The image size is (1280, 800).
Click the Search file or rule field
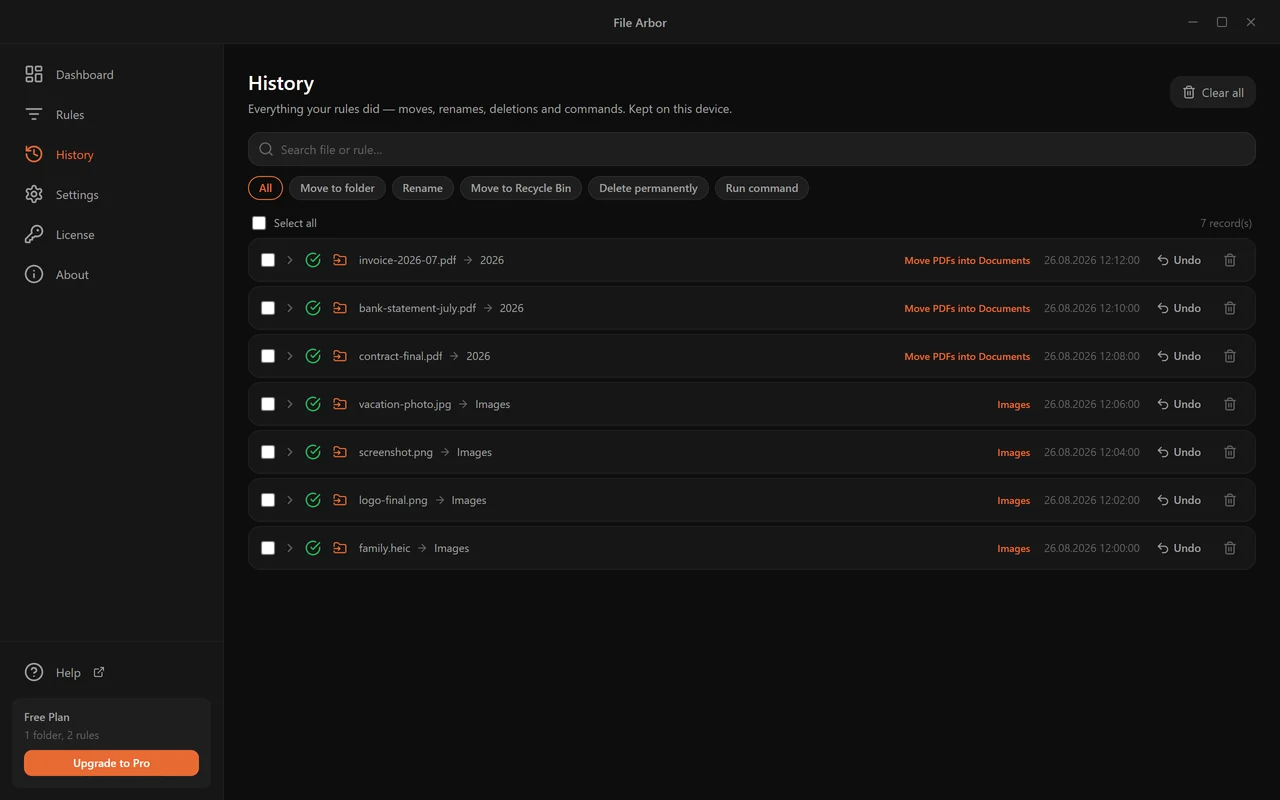(x=751, y=149)
